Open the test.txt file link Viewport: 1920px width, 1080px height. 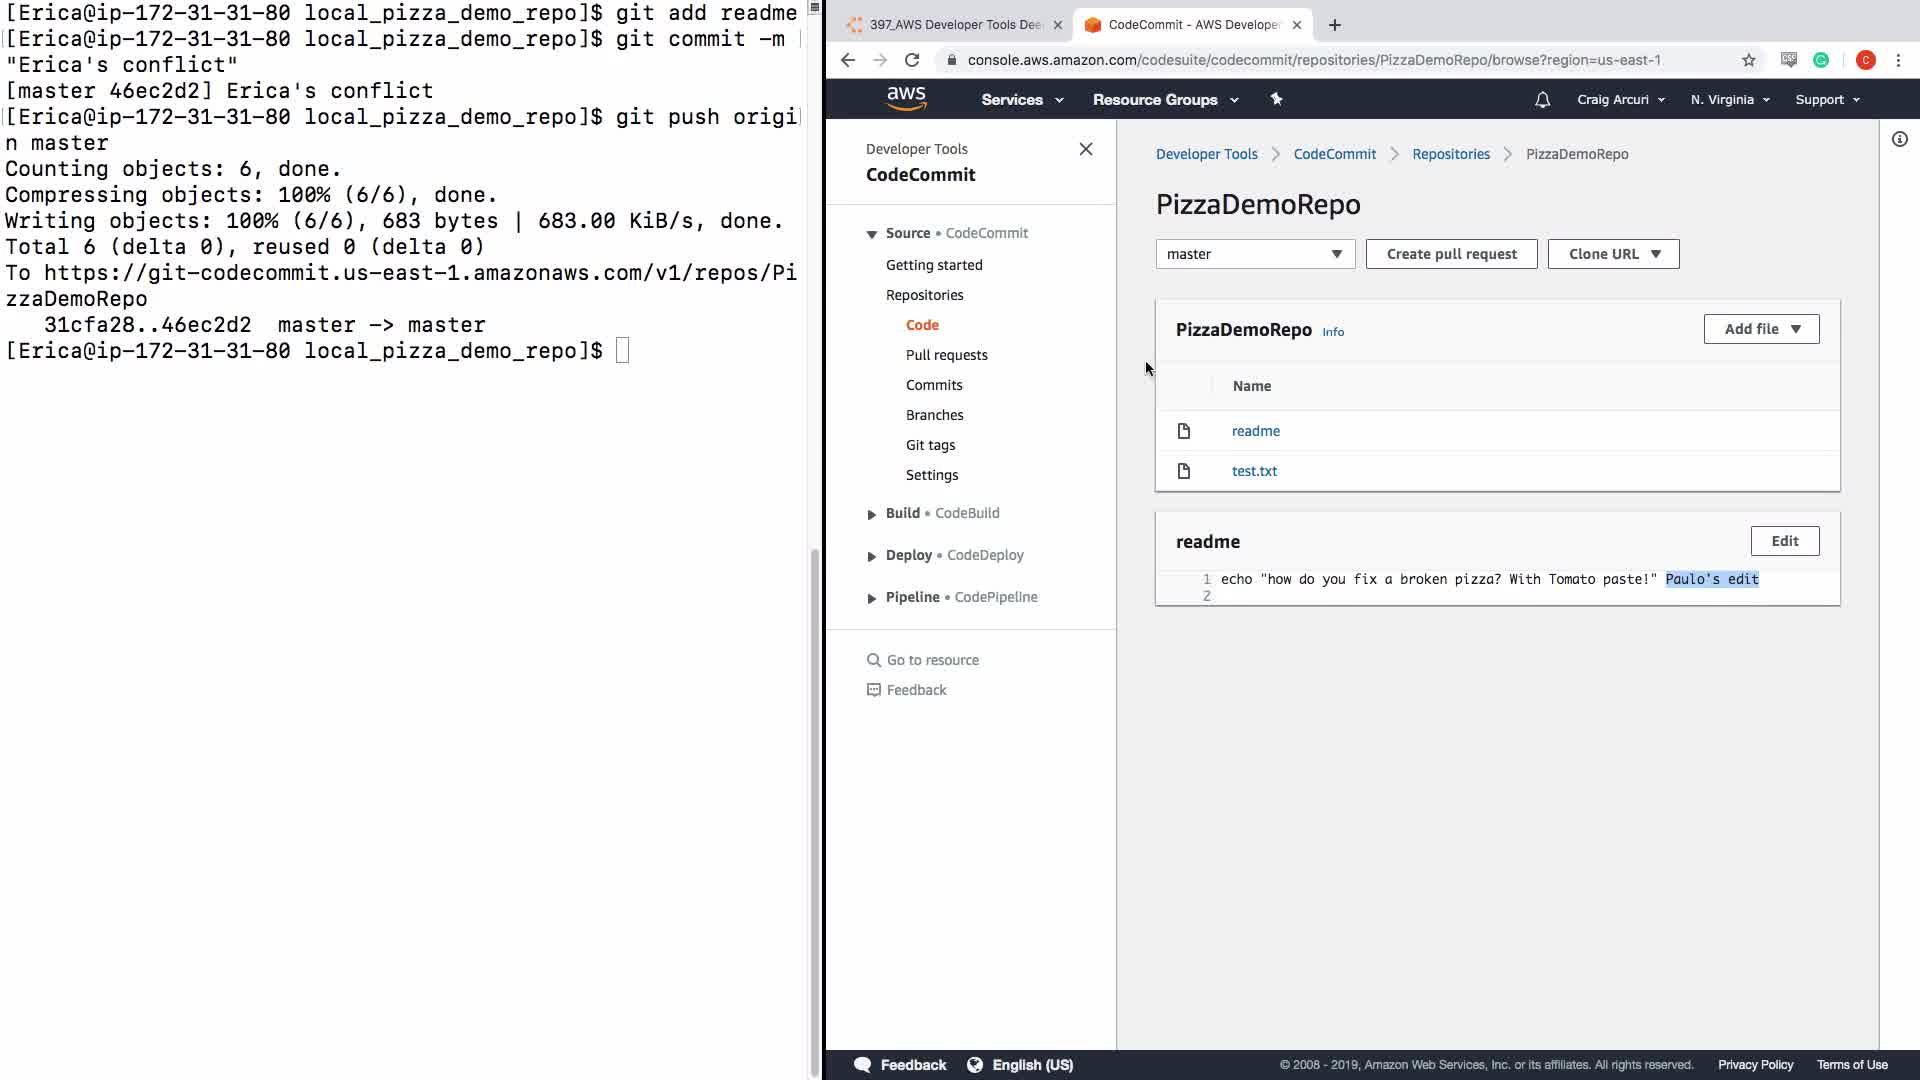point(1254,471)
